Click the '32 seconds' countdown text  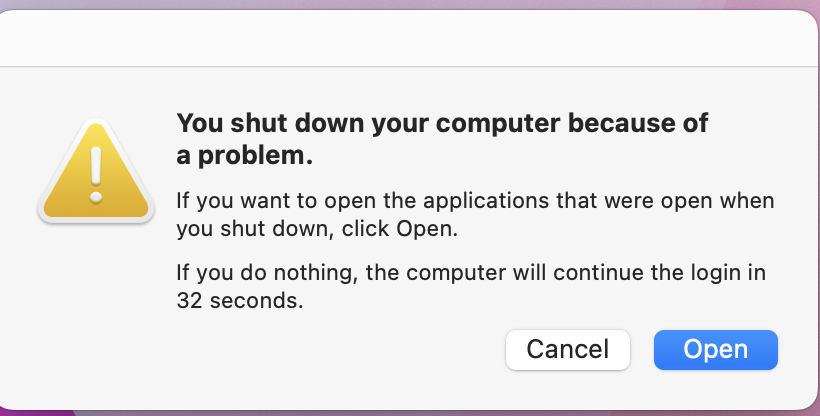[239, 299]
